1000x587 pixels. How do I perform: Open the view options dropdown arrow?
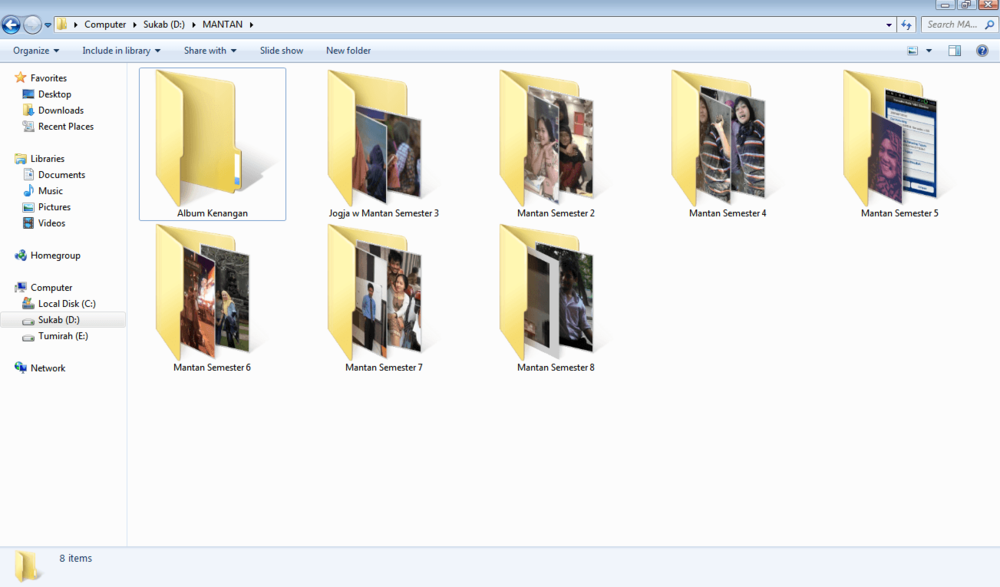pos(929,50)
